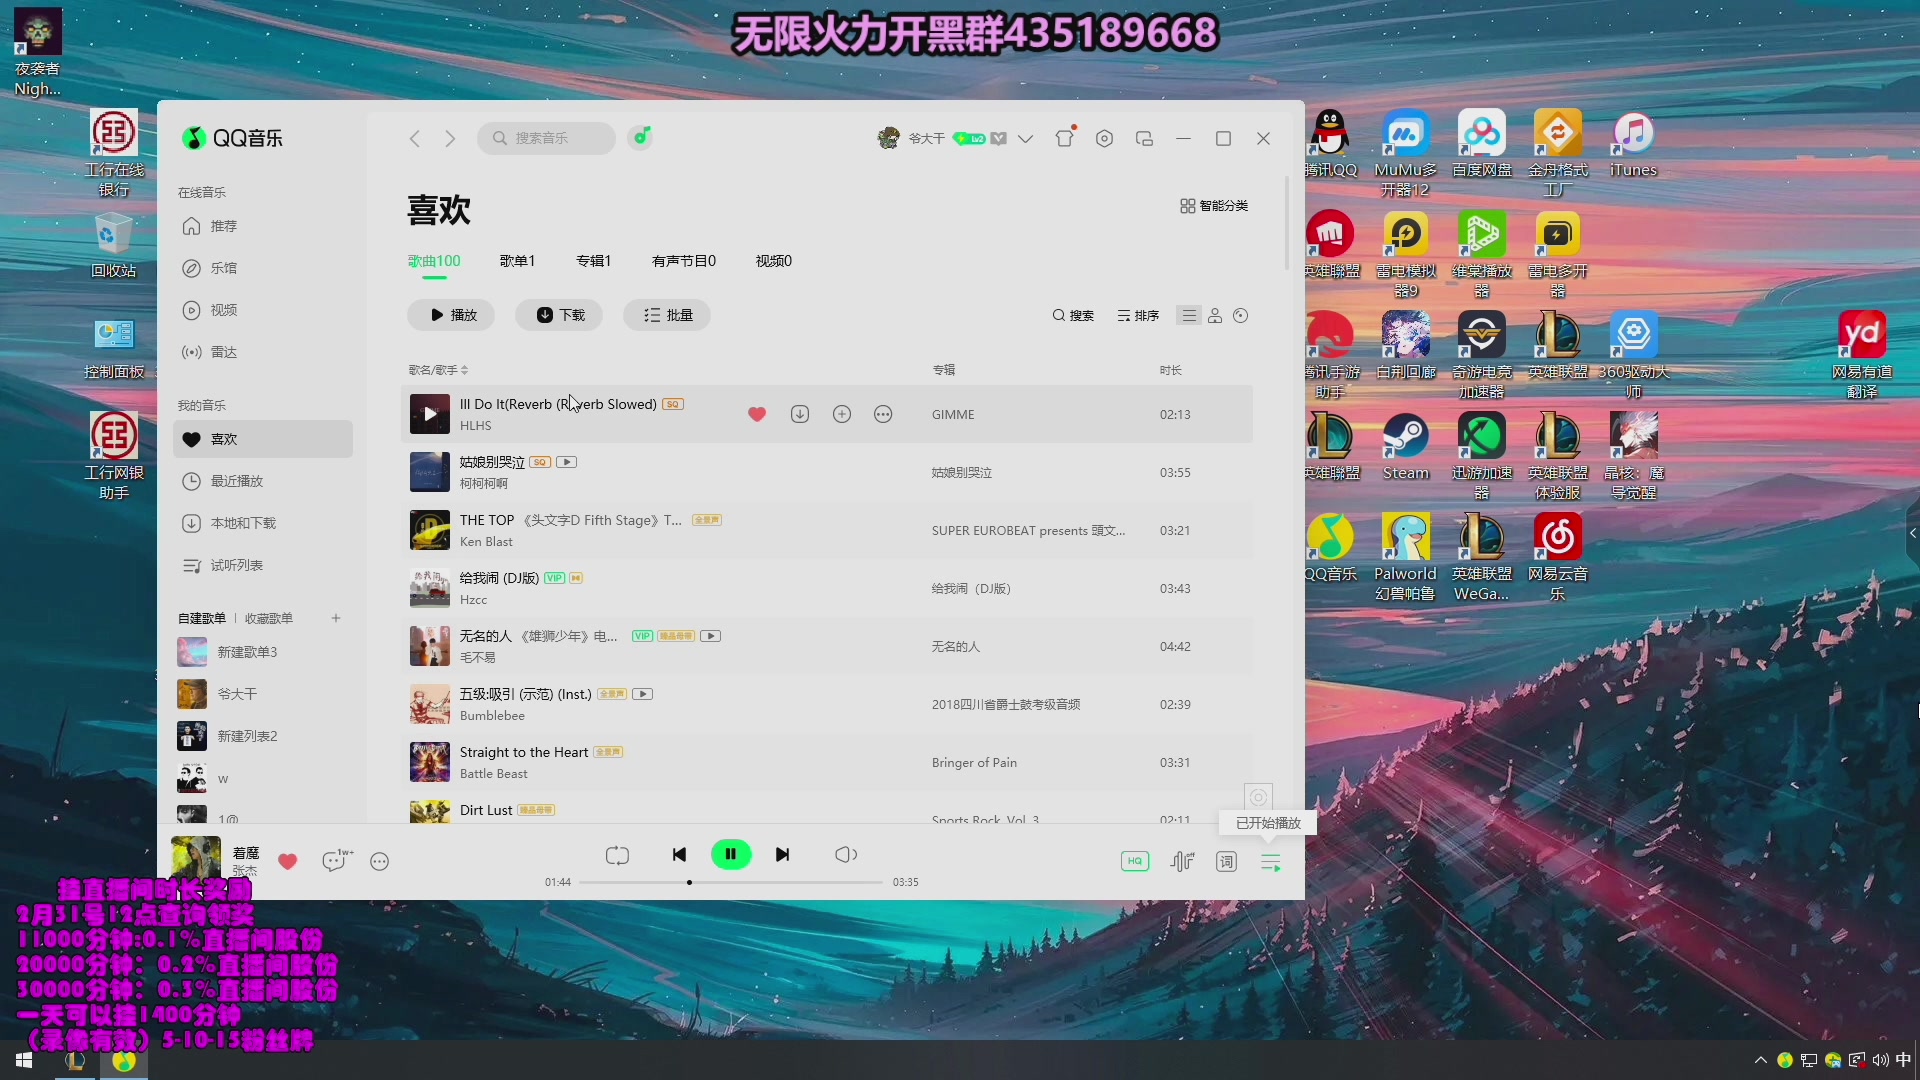Viewport: 1920px width, 1080px height.
Task: Open 推荐 in the sidebar
Action: coord(263,226)
